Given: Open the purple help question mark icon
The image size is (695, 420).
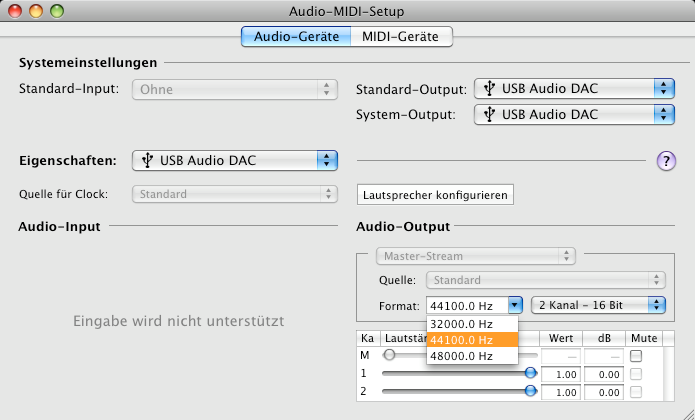Looking at the screenshot, I should [666, 160].
